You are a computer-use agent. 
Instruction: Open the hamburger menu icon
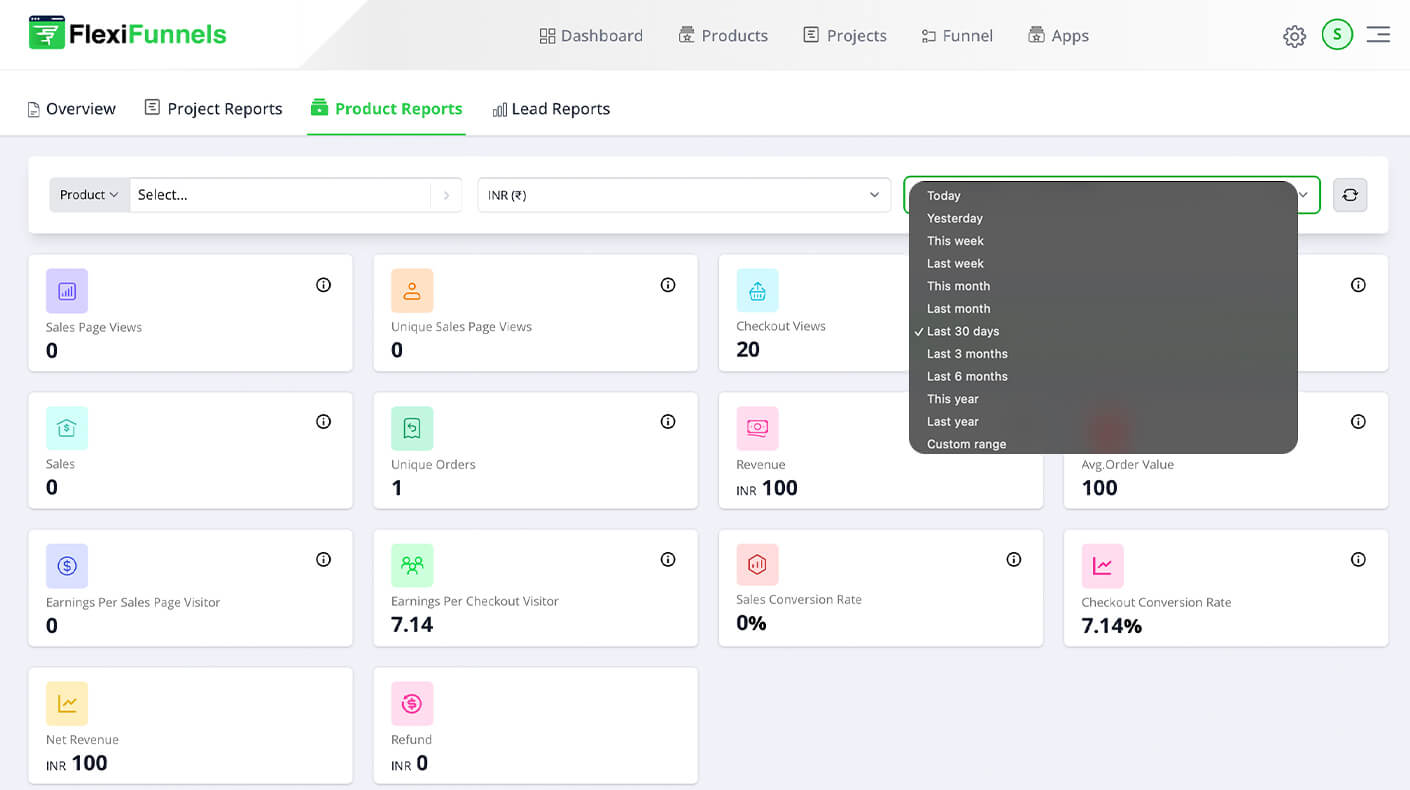coord(1378,35)
